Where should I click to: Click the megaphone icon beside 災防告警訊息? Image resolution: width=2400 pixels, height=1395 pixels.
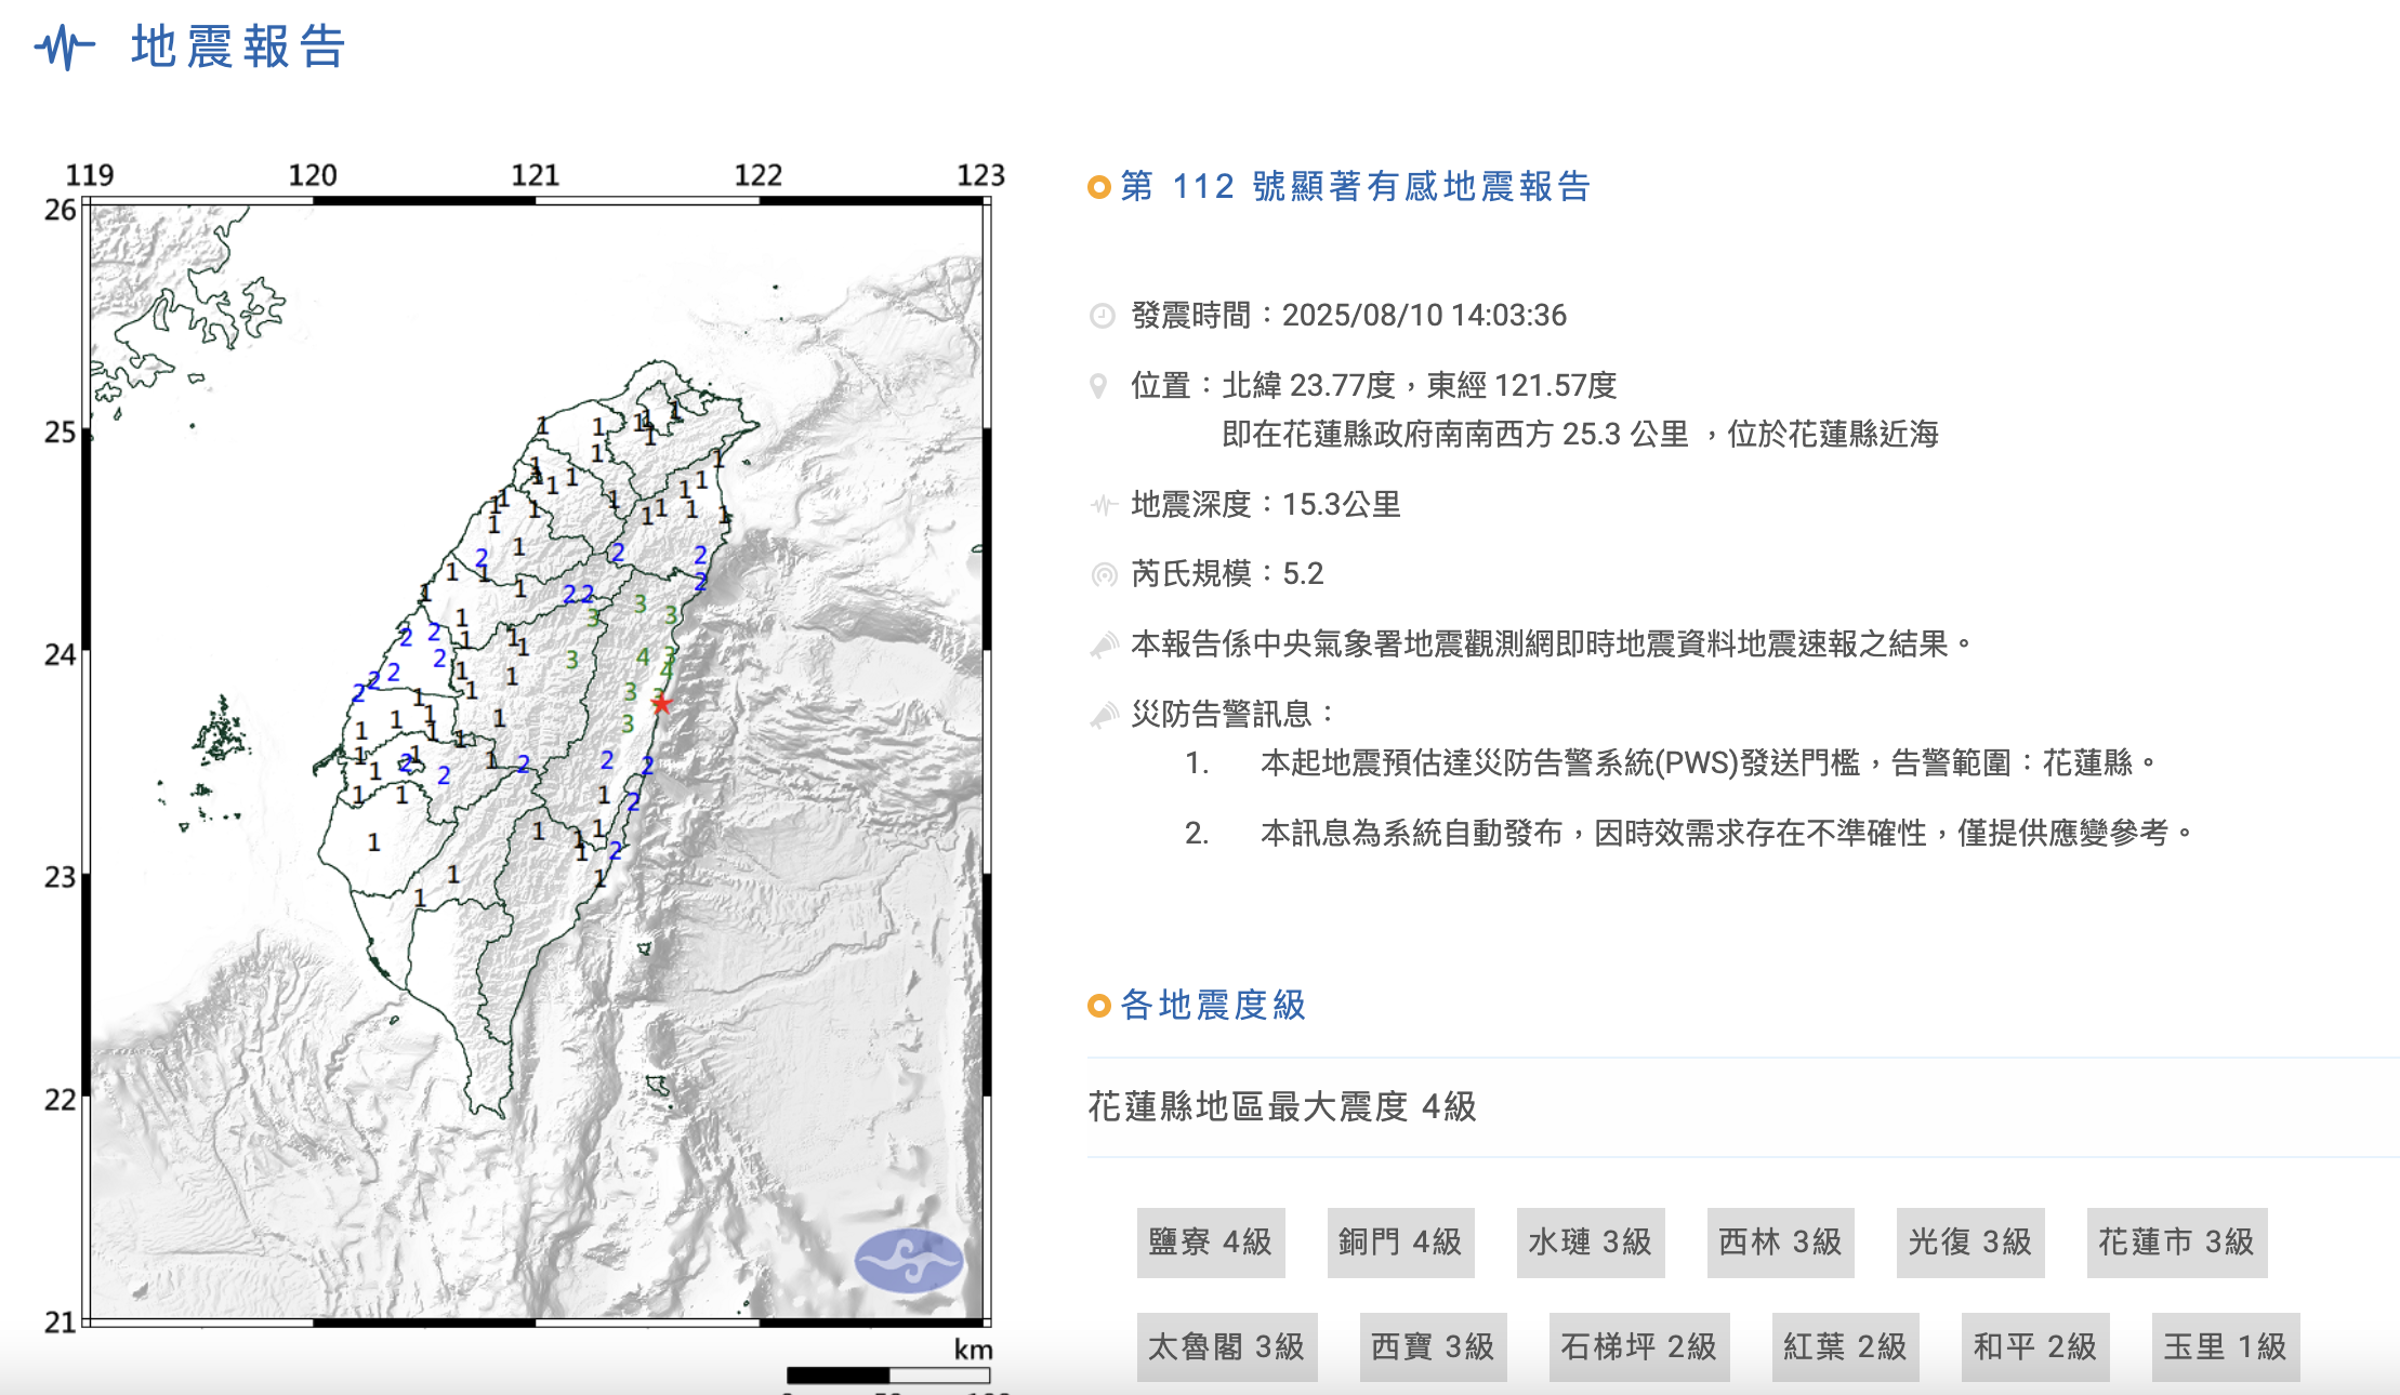(x=1104, y=715)
